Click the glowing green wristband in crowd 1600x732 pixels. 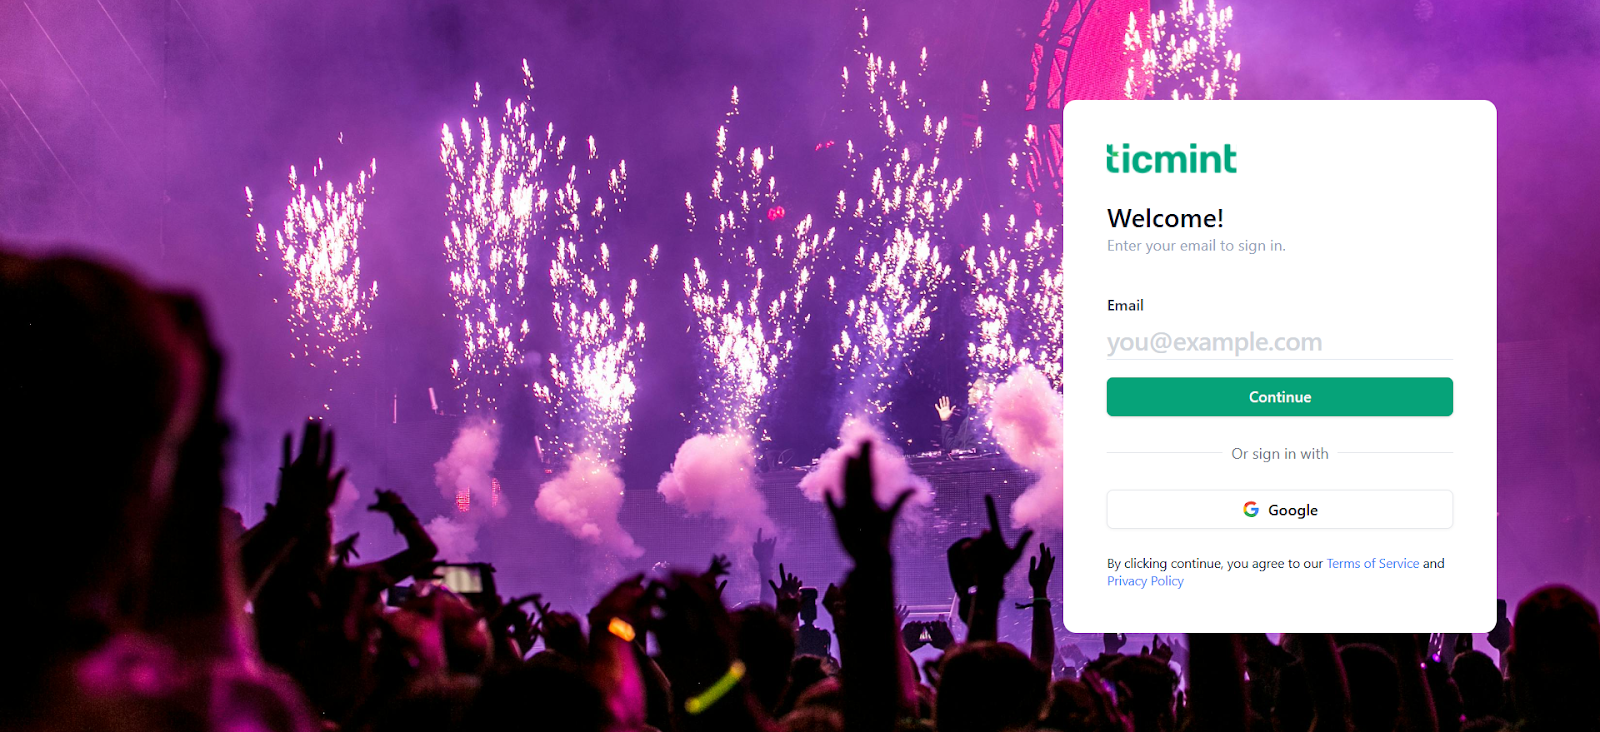(716, 687)
